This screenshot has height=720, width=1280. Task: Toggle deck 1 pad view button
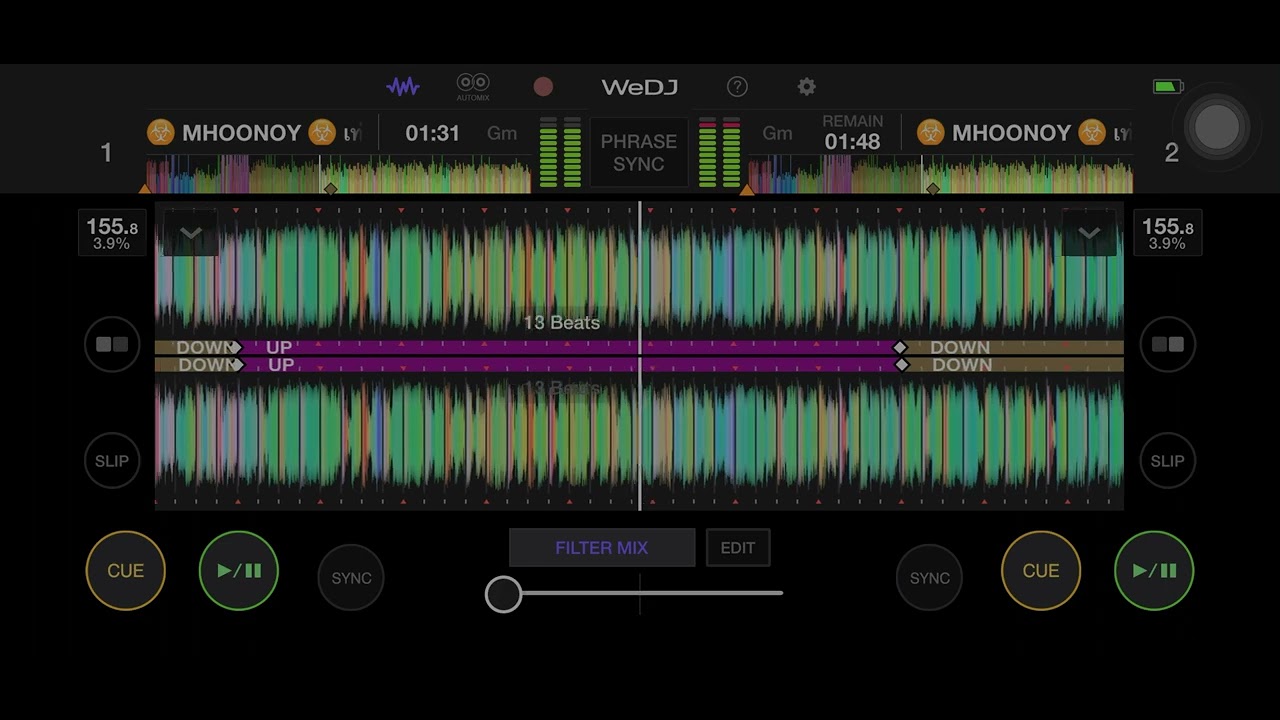112,344
